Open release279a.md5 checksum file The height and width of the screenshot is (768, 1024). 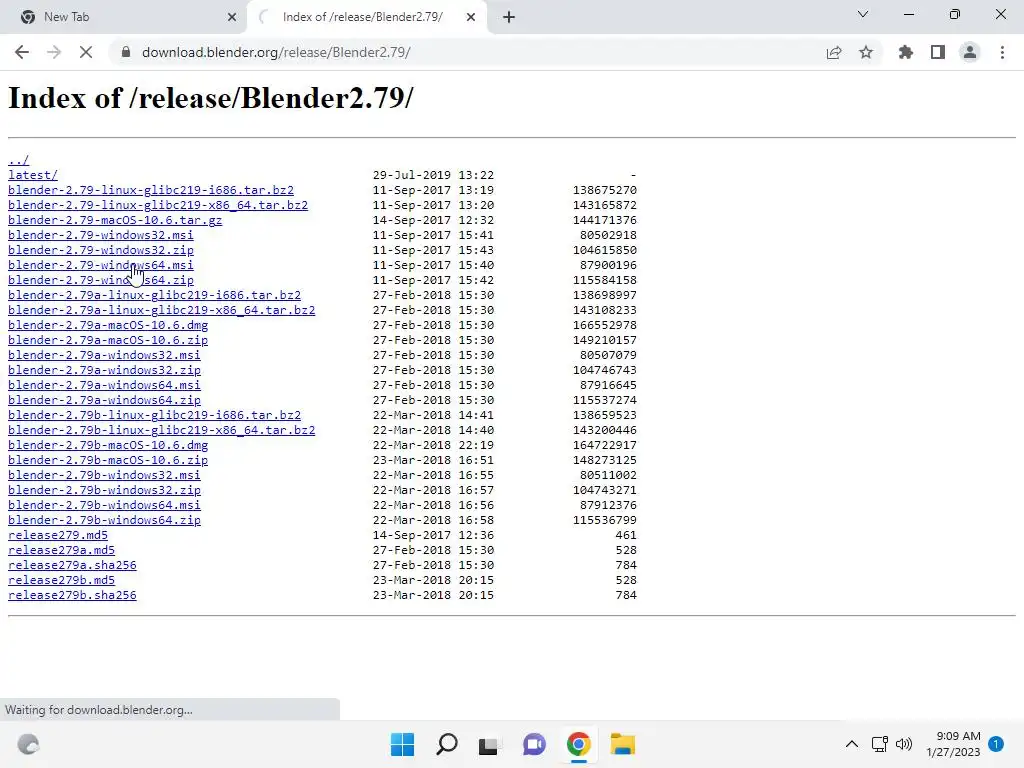pyautogui.click(x=61, y=551)
